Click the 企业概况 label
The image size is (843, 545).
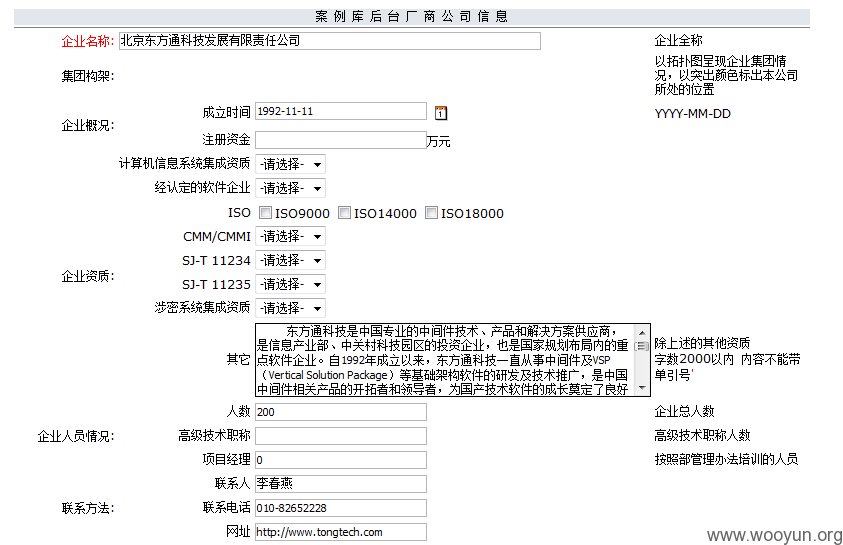click(x=88, y=125)
